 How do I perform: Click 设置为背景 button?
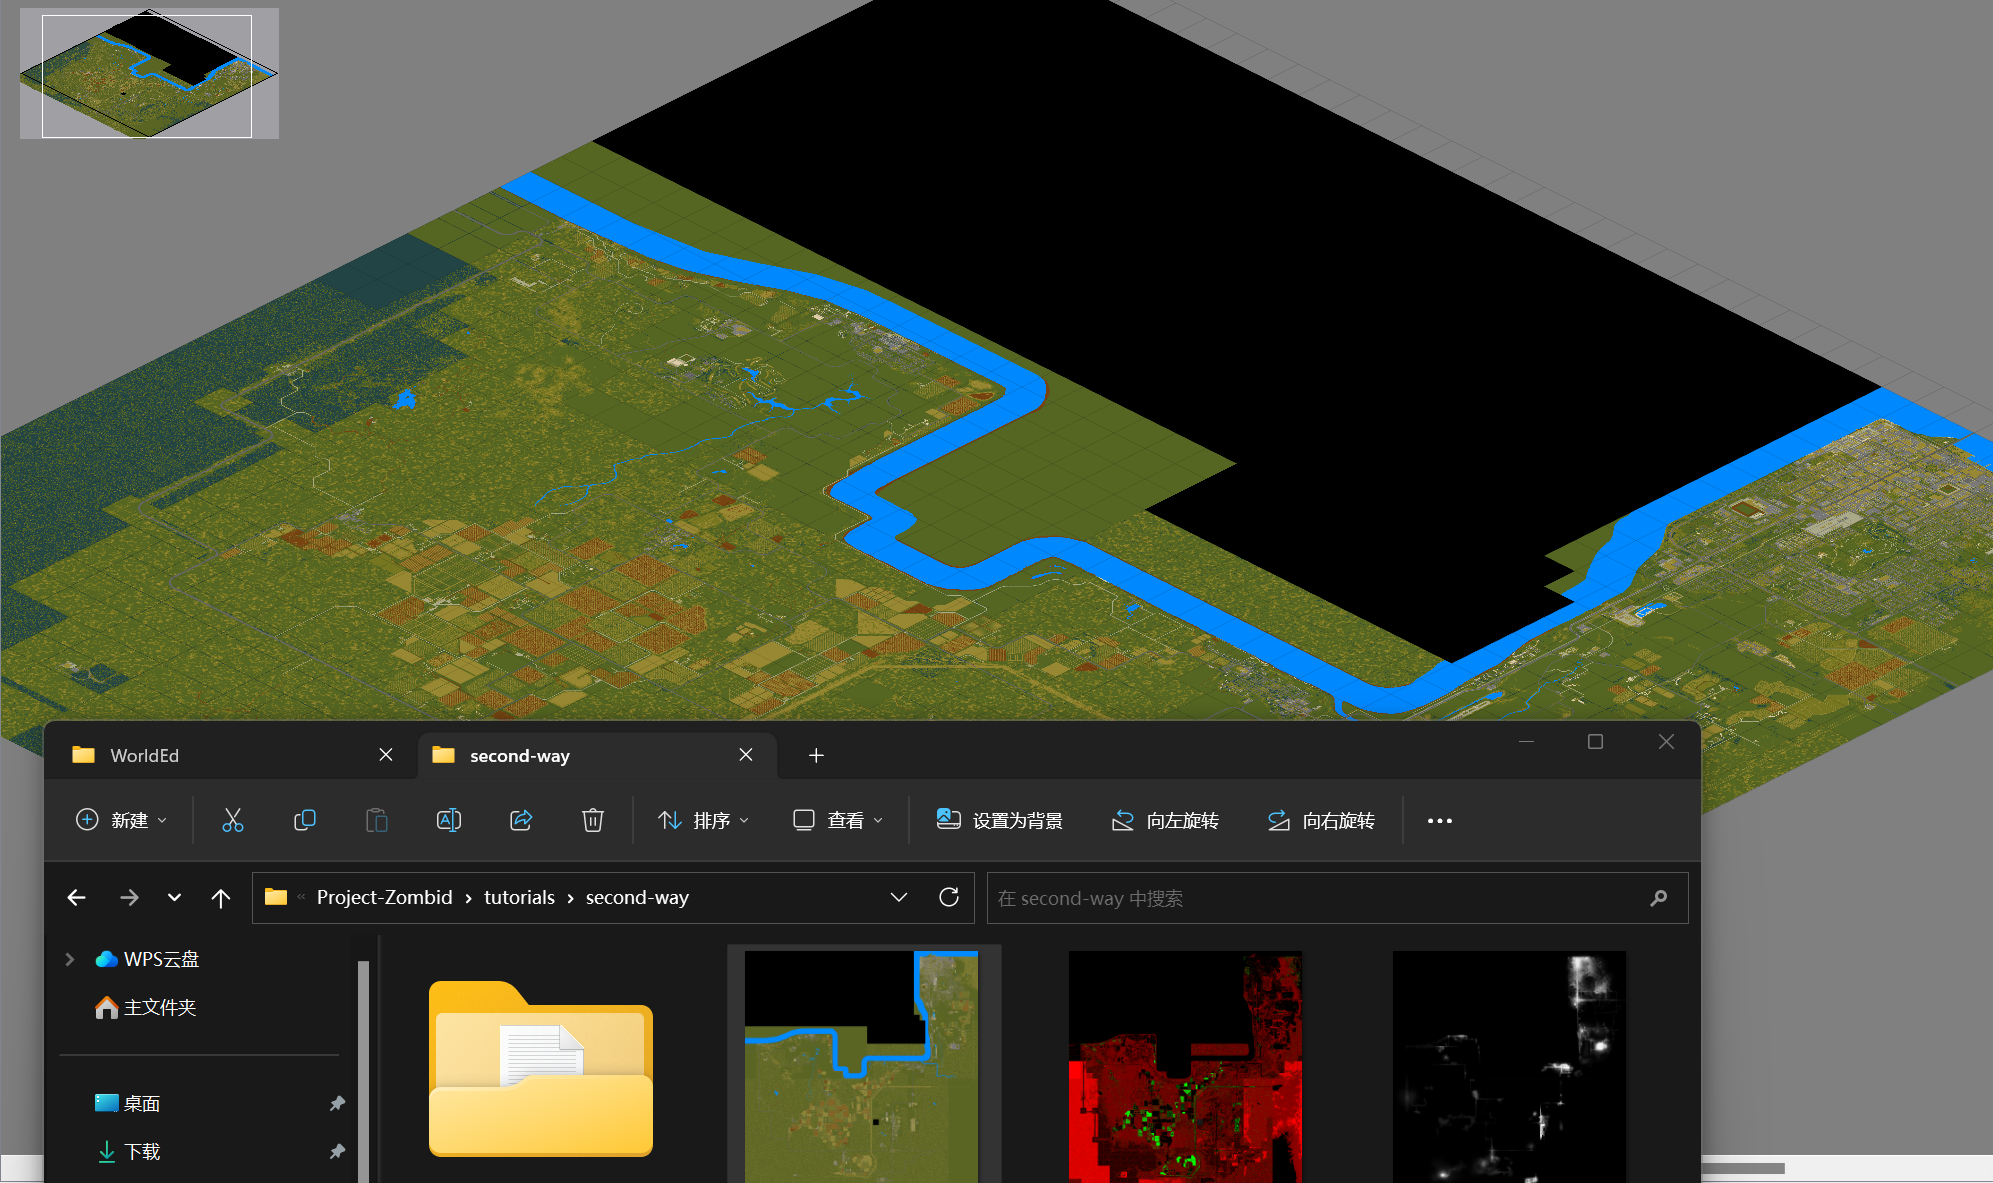coord(1000,820)
